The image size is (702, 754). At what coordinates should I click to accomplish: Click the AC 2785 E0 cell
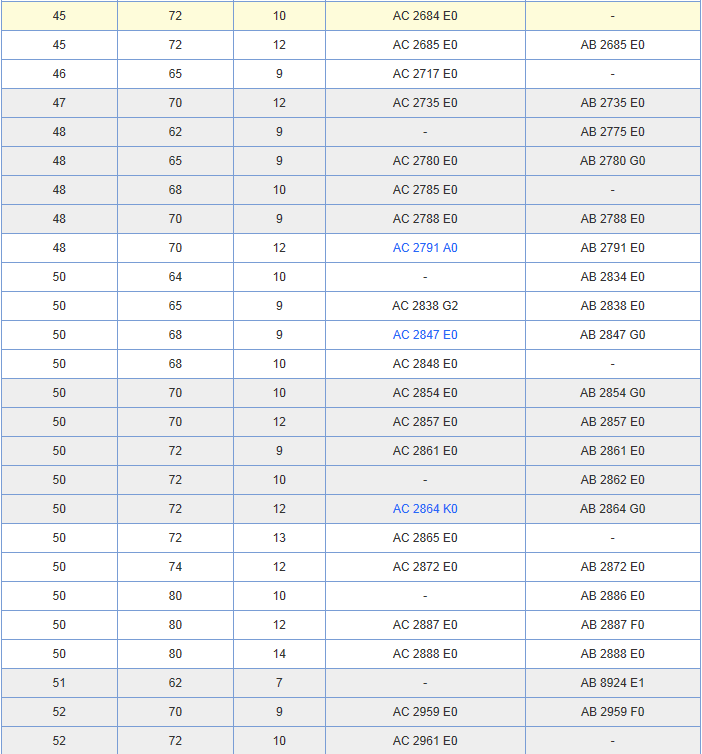click(425, 190)
